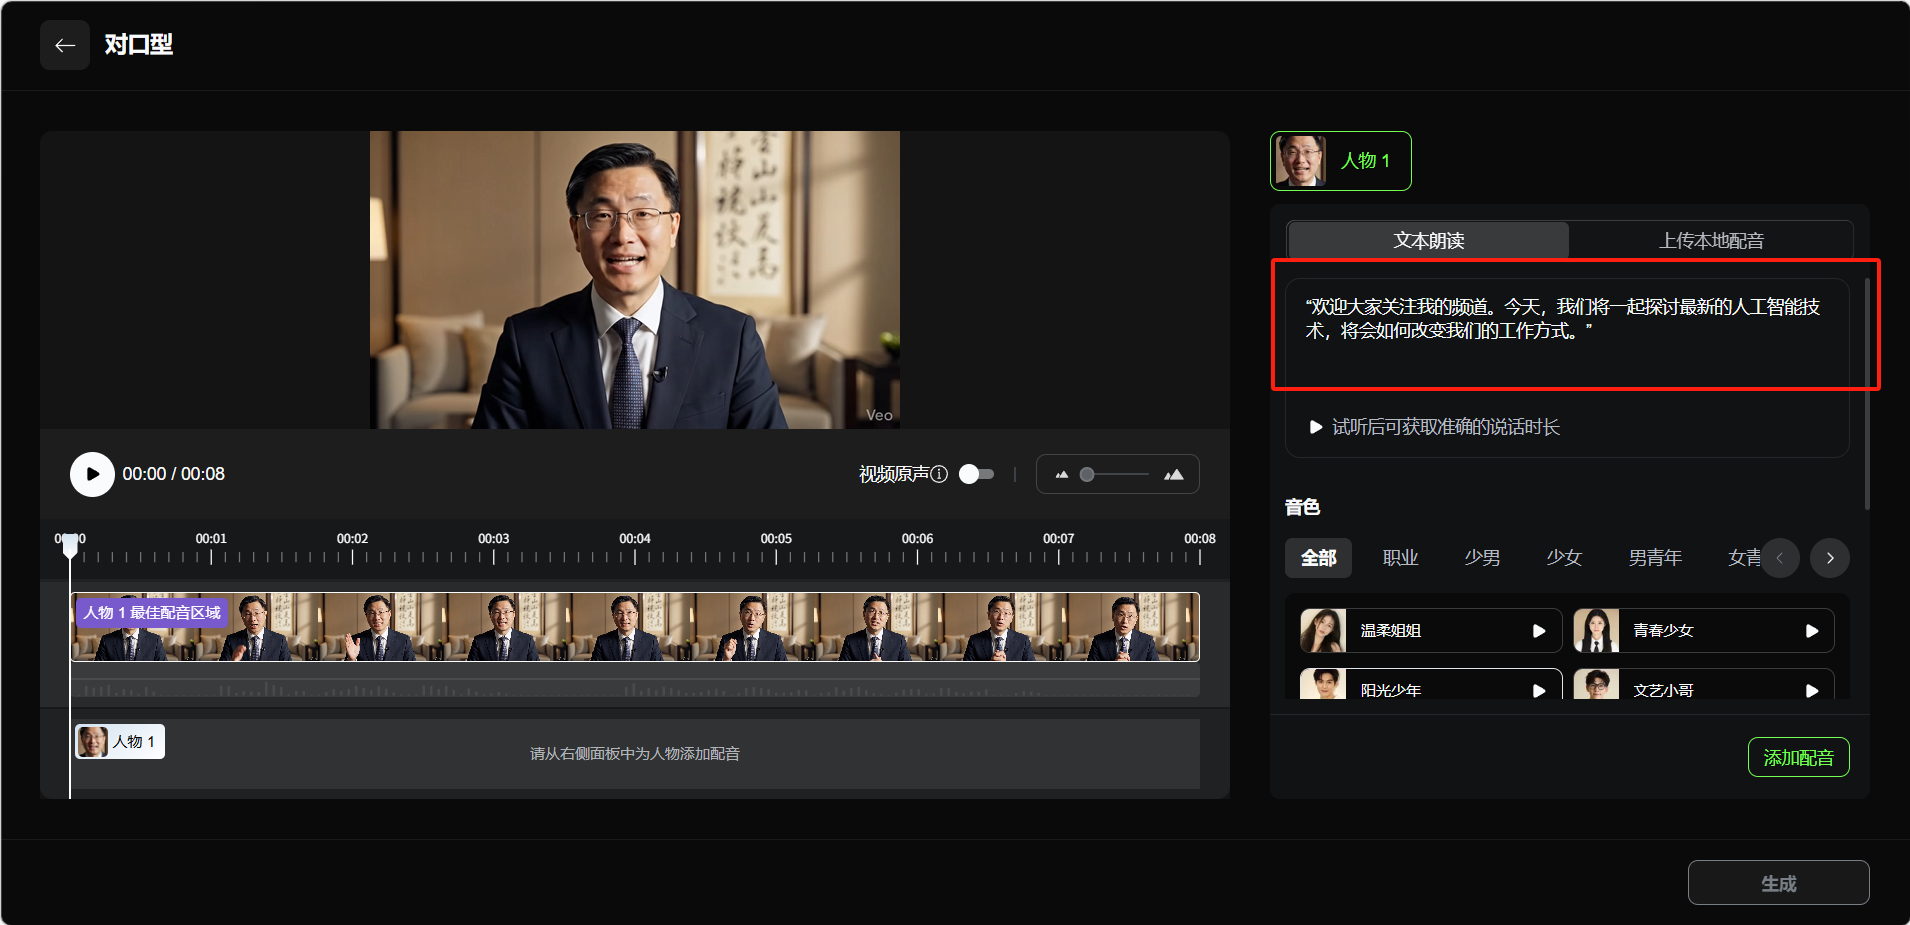This screenshot has height=925, width=1910.
Task: Preview the 青春少女 voice
Action: 1811,631
